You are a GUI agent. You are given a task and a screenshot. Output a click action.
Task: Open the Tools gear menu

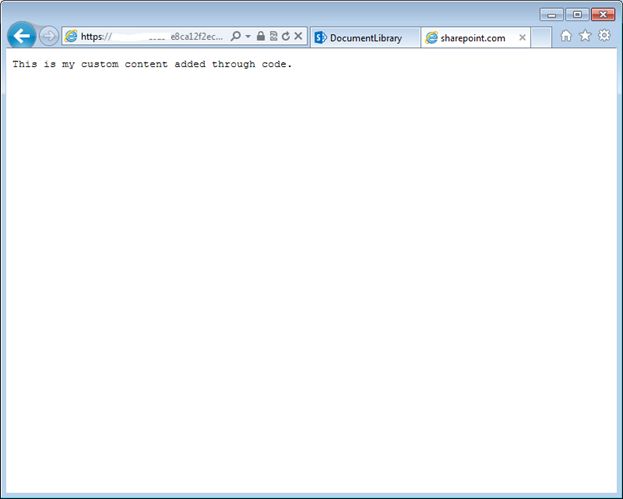click(x=604, y=35)
